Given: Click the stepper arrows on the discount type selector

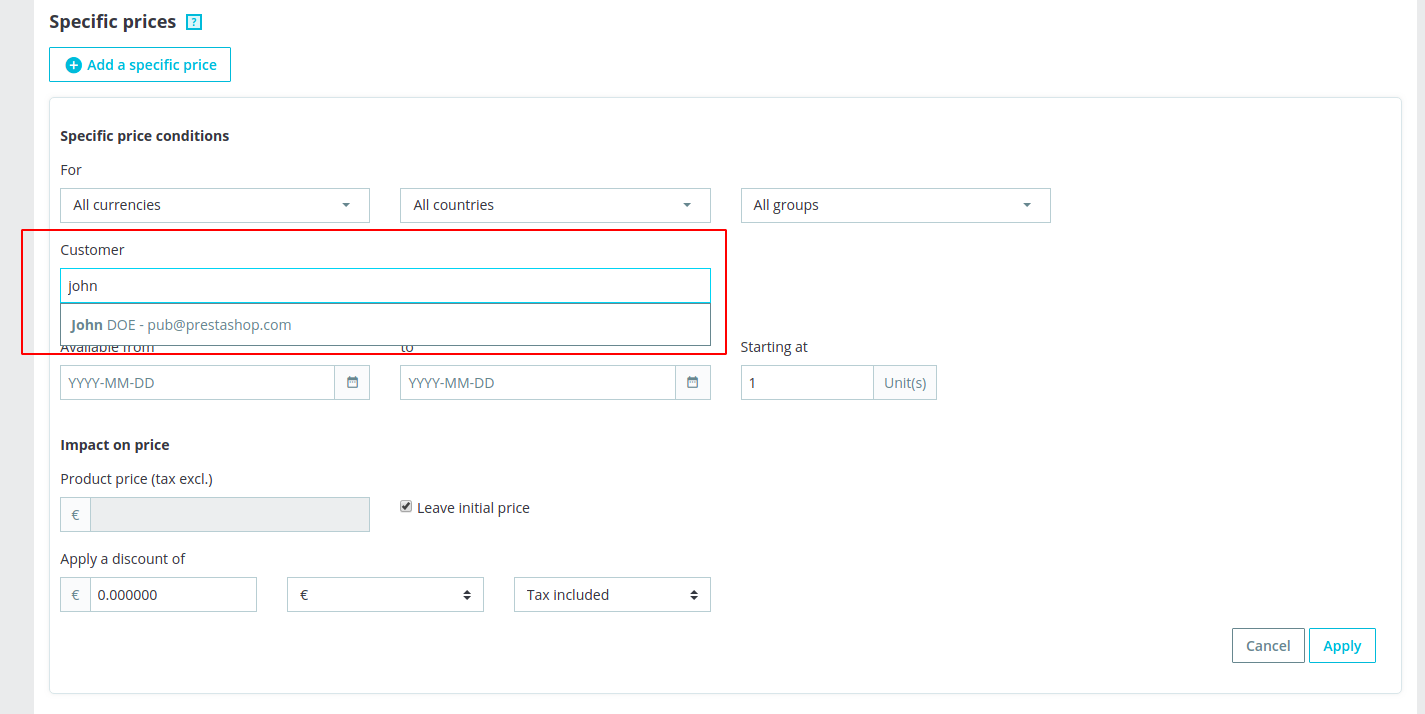Looking at the screenshot, I should [x=467, y=594].
